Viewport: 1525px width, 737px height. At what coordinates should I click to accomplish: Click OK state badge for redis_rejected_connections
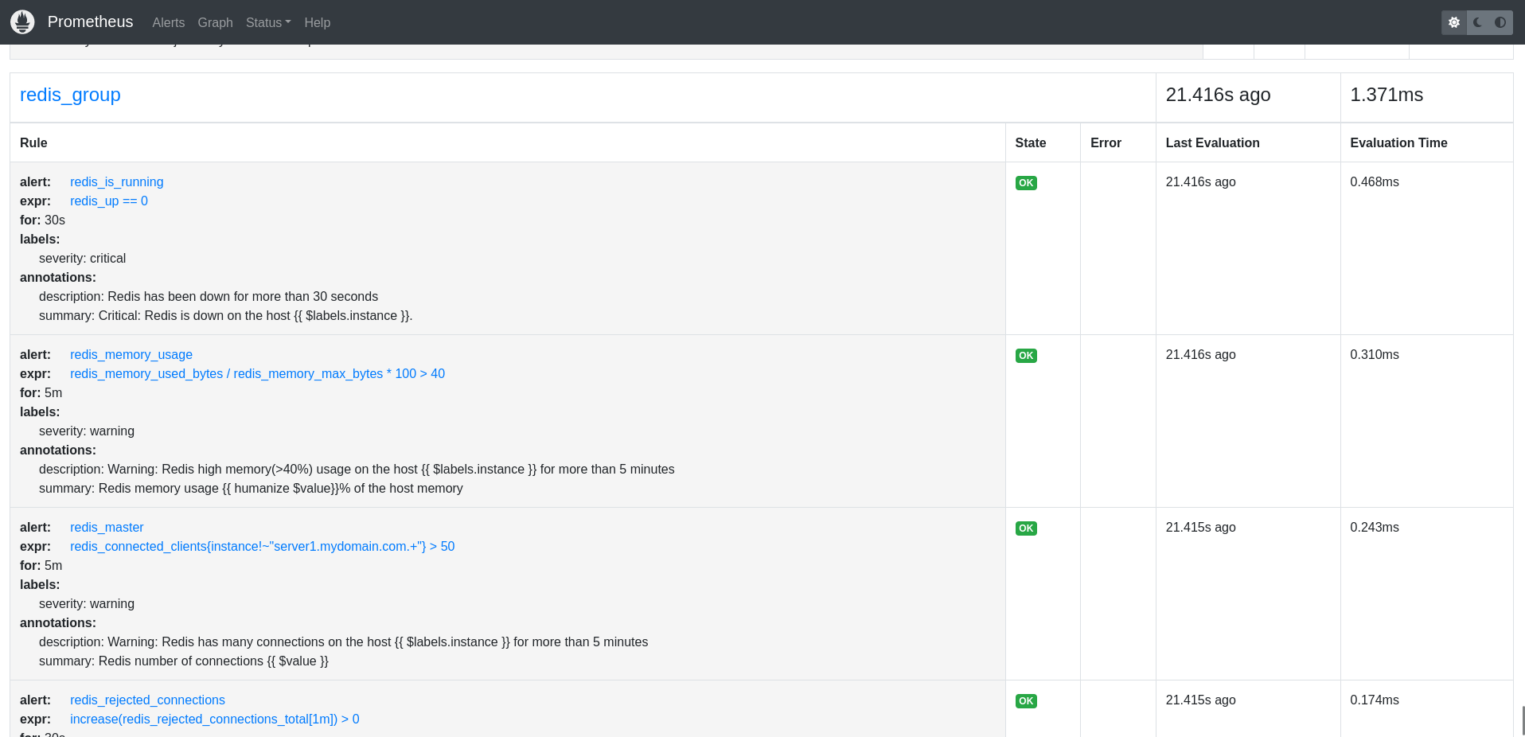(x=1026, y=701)
